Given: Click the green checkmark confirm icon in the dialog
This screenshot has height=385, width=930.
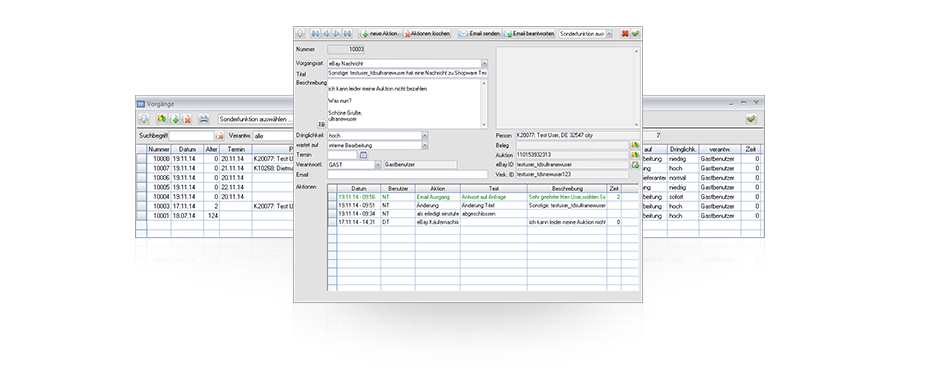Looking at the screenshot, I should 635,34.
